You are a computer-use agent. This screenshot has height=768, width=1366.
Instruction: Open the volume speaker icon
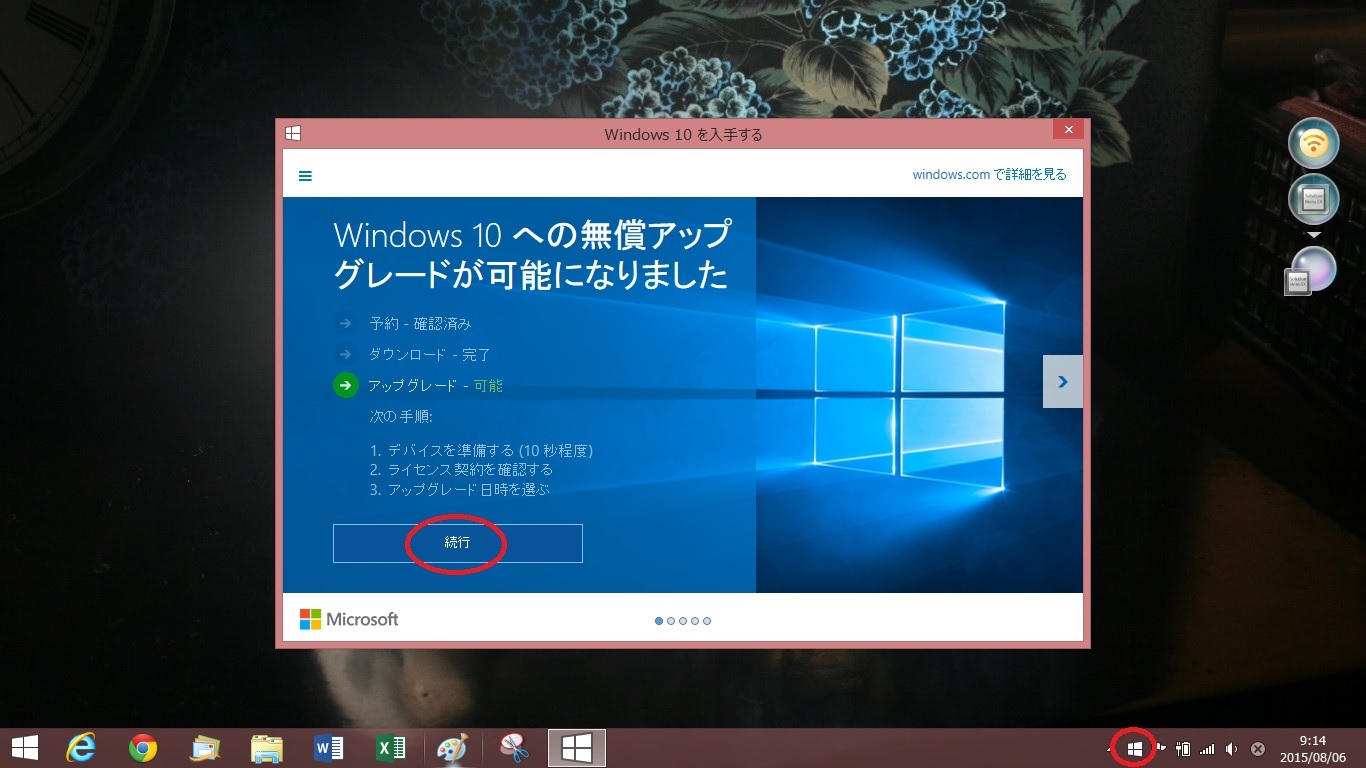click(1232, 749)
